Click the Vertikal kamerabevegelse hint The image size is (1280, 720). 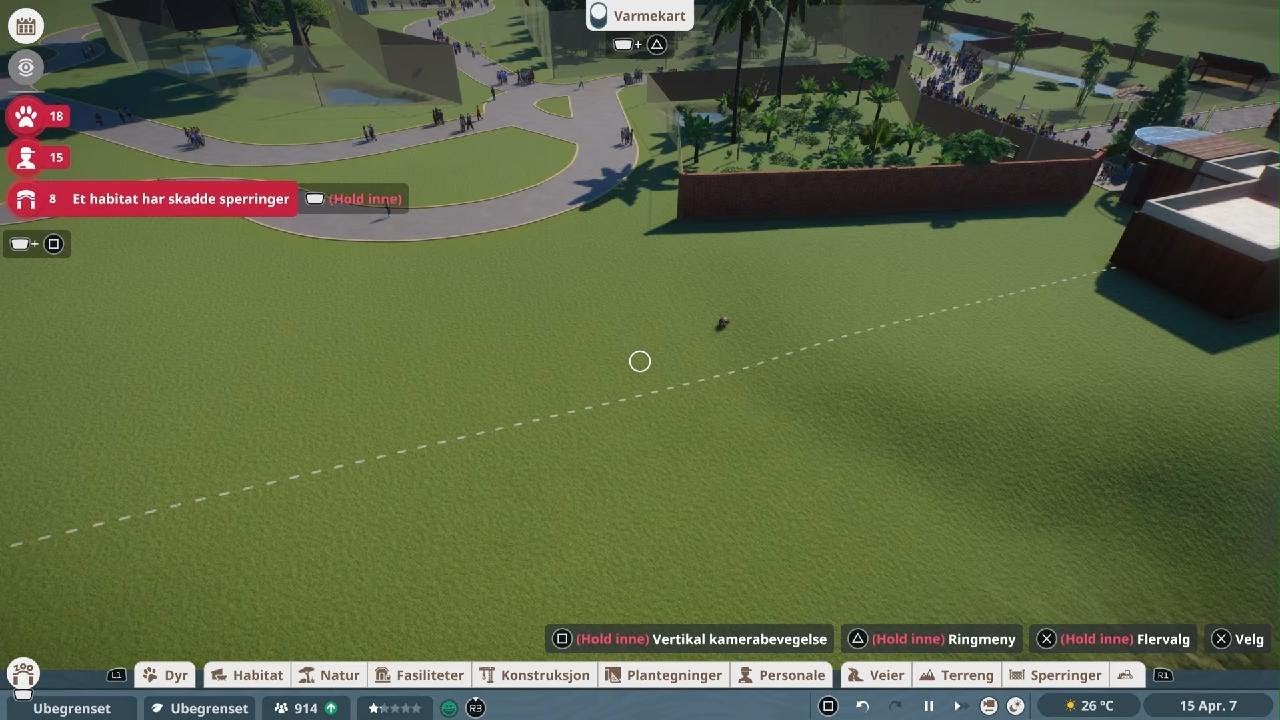pyautogui.click(x=691, y=639)
